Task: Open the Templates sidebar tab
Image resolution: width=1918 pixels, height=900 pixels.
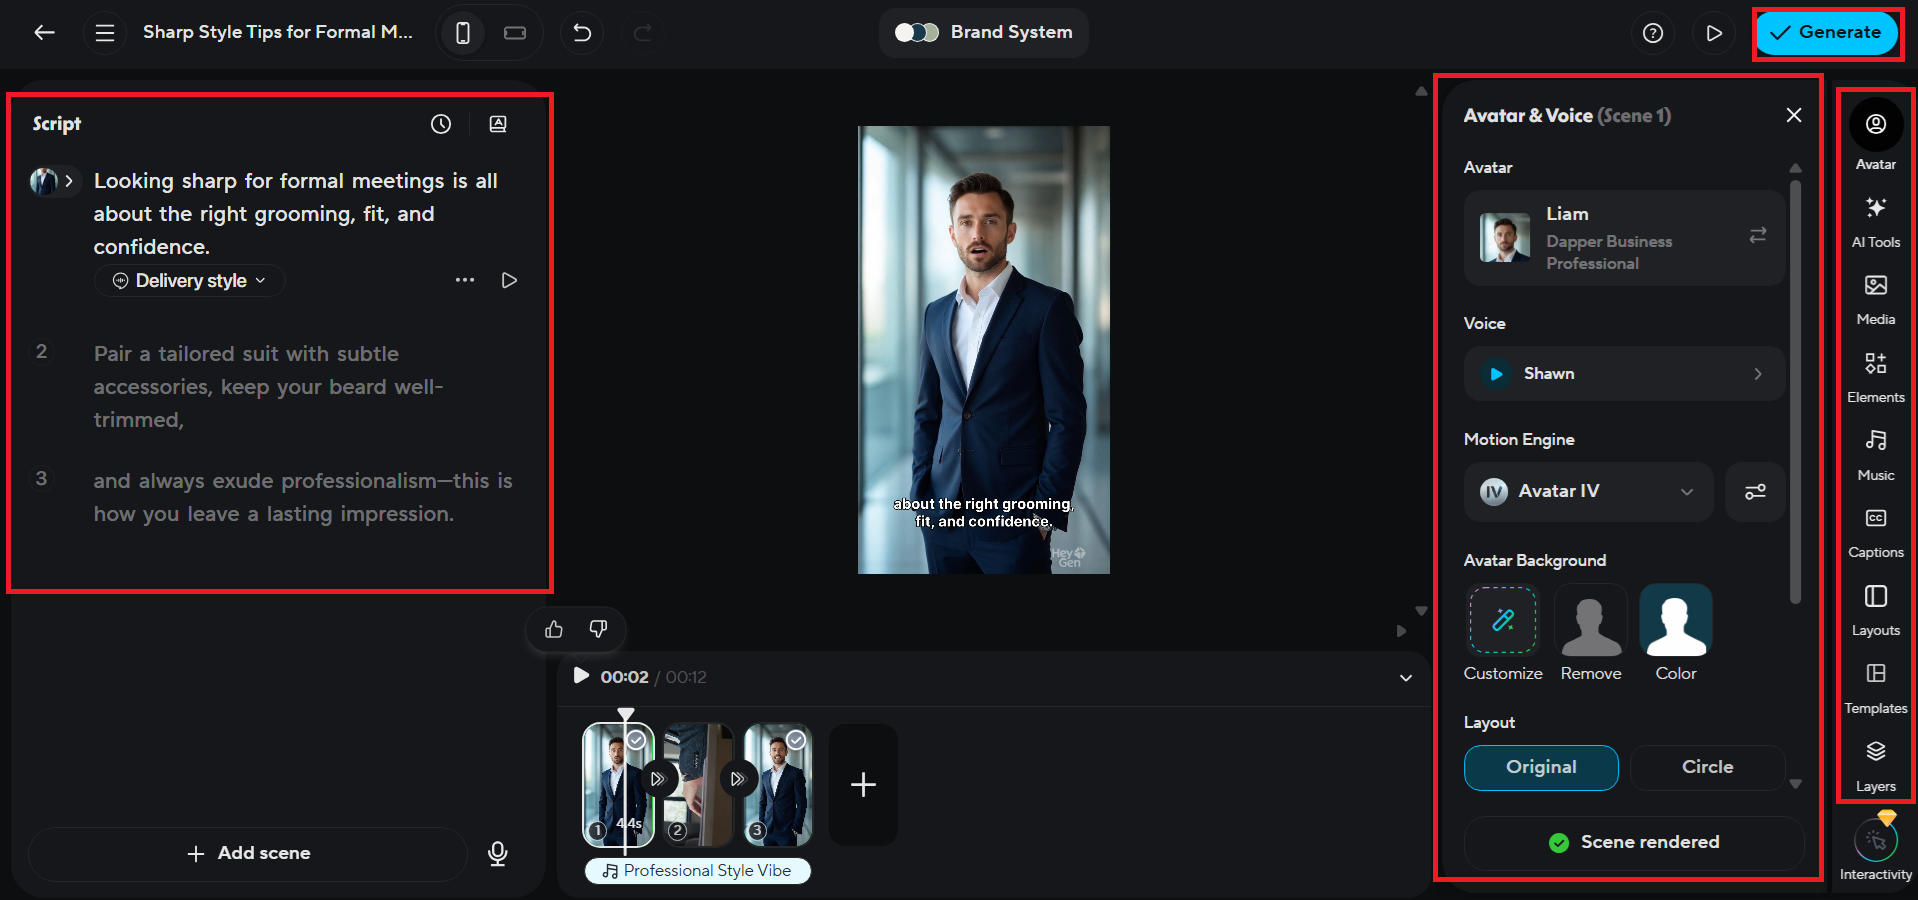Action: (1876, 688)
